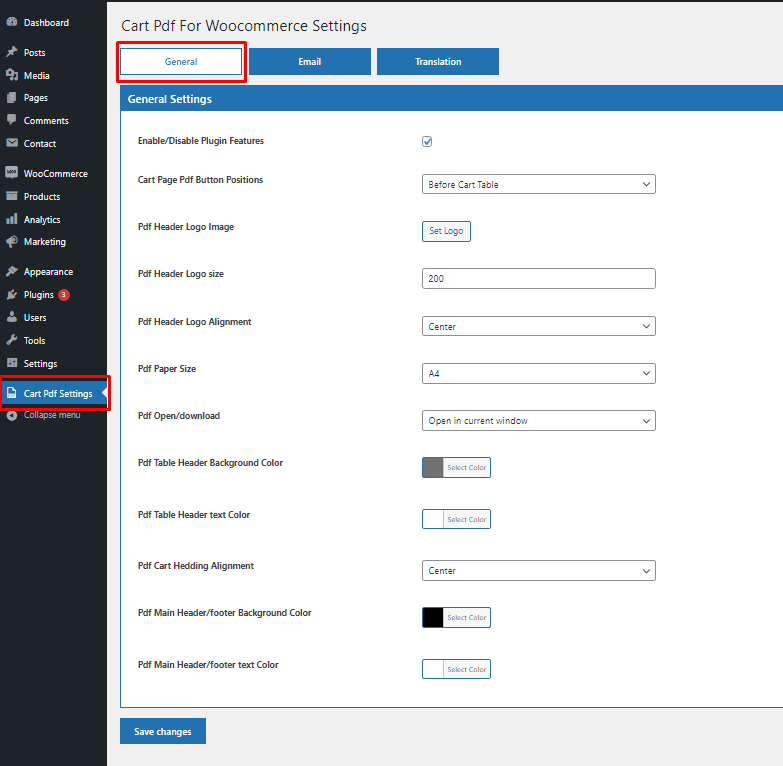Image resolution: width=783 pixels, height=766 pixels.
Task: Click the Cart Pdf Settings file icon
Action: coord(11,393)
